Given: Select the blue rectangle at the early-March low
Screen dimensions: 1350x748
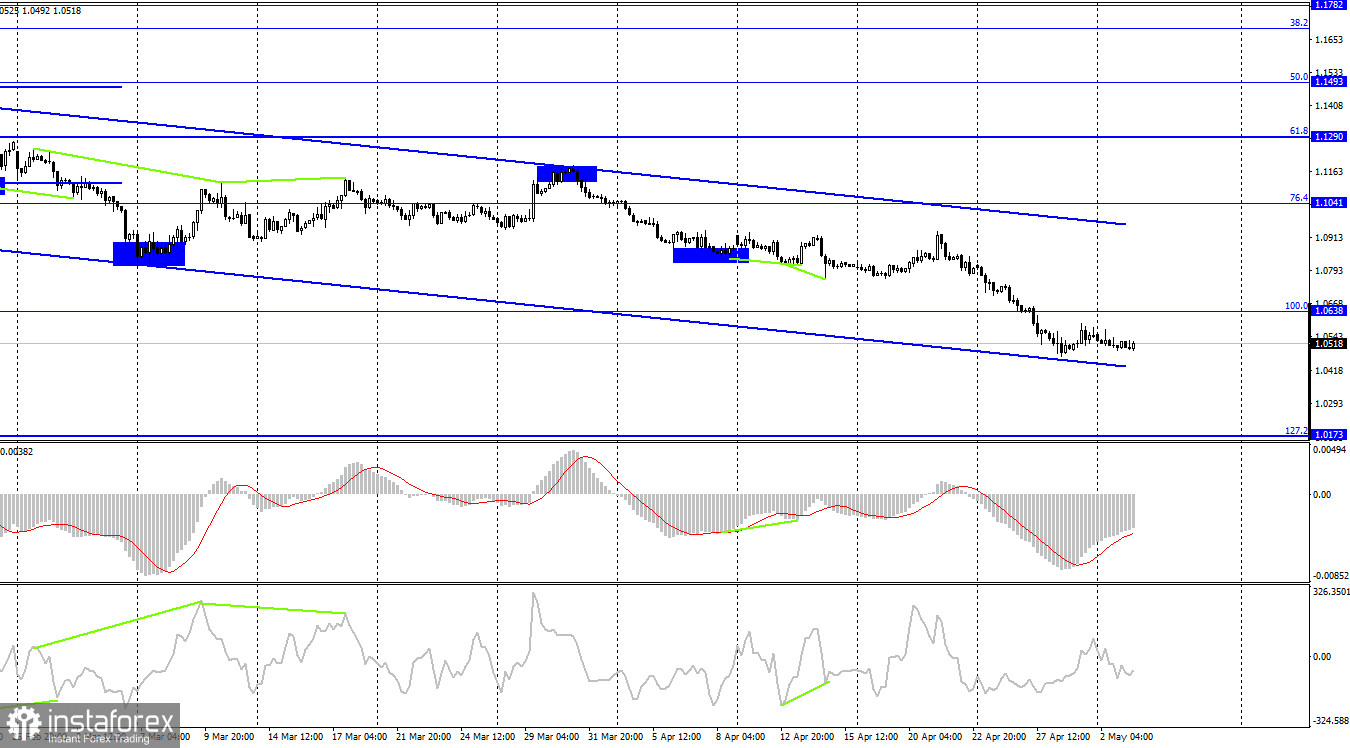Looking at the screenshot, I should pos(149,254).
